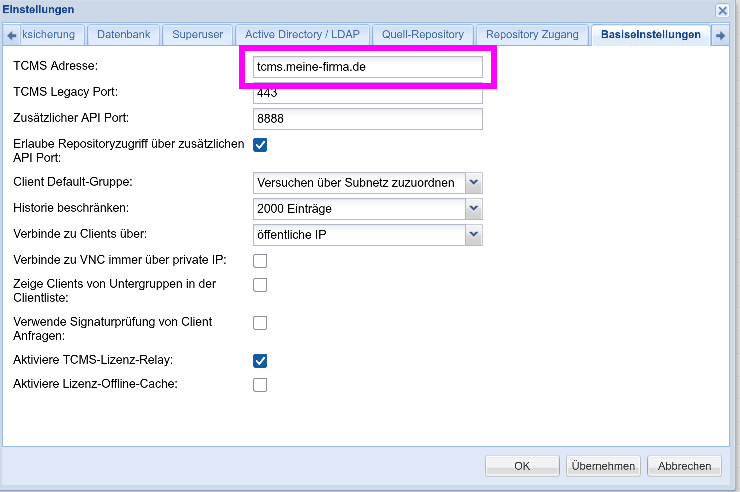Switch to the Superuser tab
Viewport: 740px width, 492px height.
tap(197, 34)
